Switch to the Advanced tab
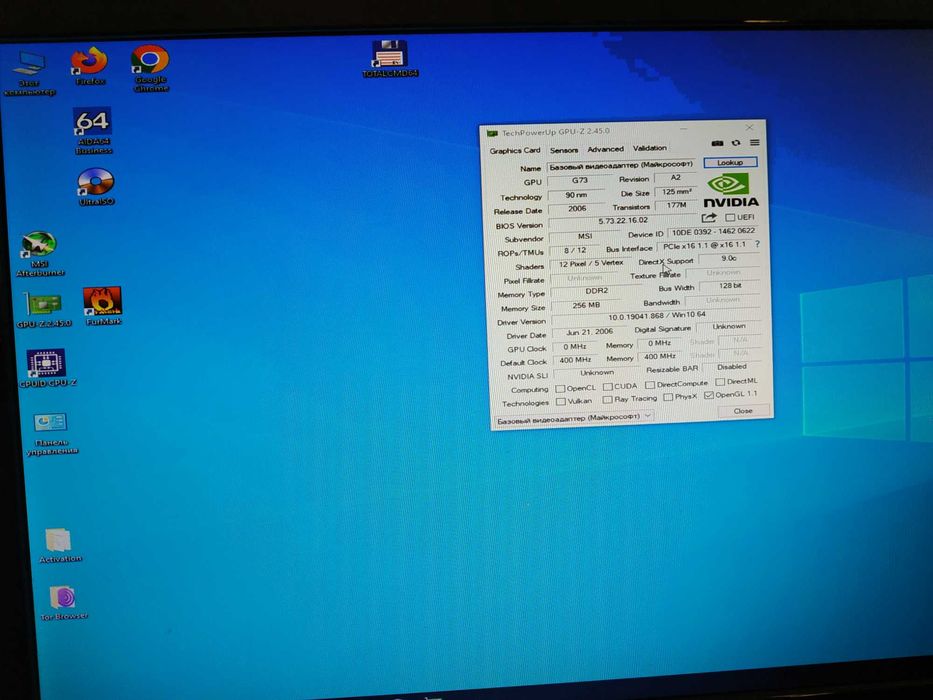933x700 pixels. point(605,149)
